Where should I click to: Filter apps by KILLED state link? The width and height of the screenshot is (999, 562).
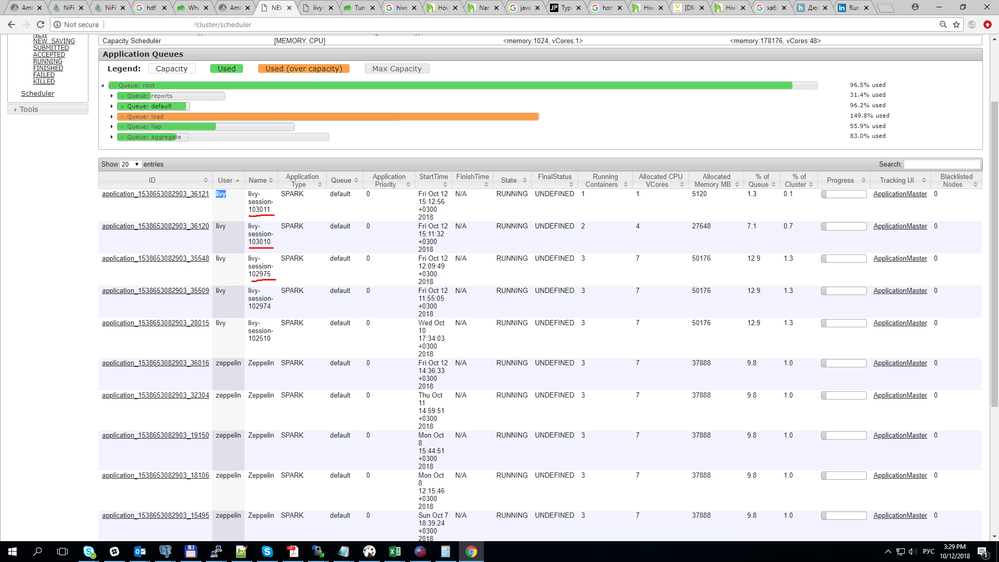pos(44,82)
